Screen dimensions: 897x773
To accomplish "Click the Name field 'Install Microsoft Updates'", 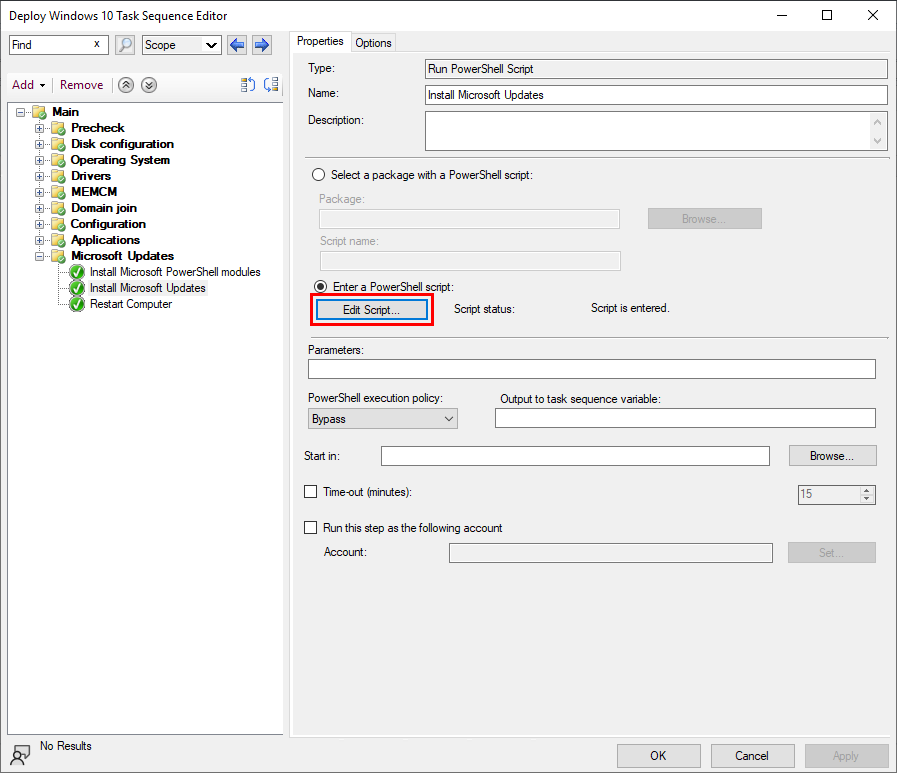I will click(x=656, y=95).
